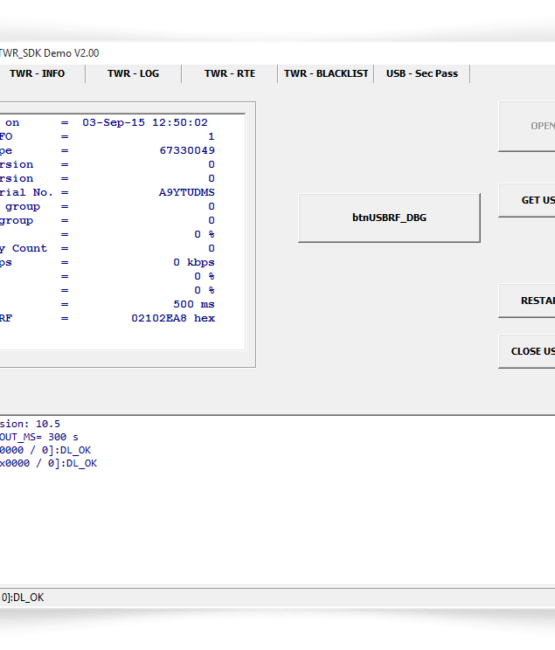Open the USB - Sec Pass tab
Viewport: 555px width, 650px height.
(x=422, y=74)
